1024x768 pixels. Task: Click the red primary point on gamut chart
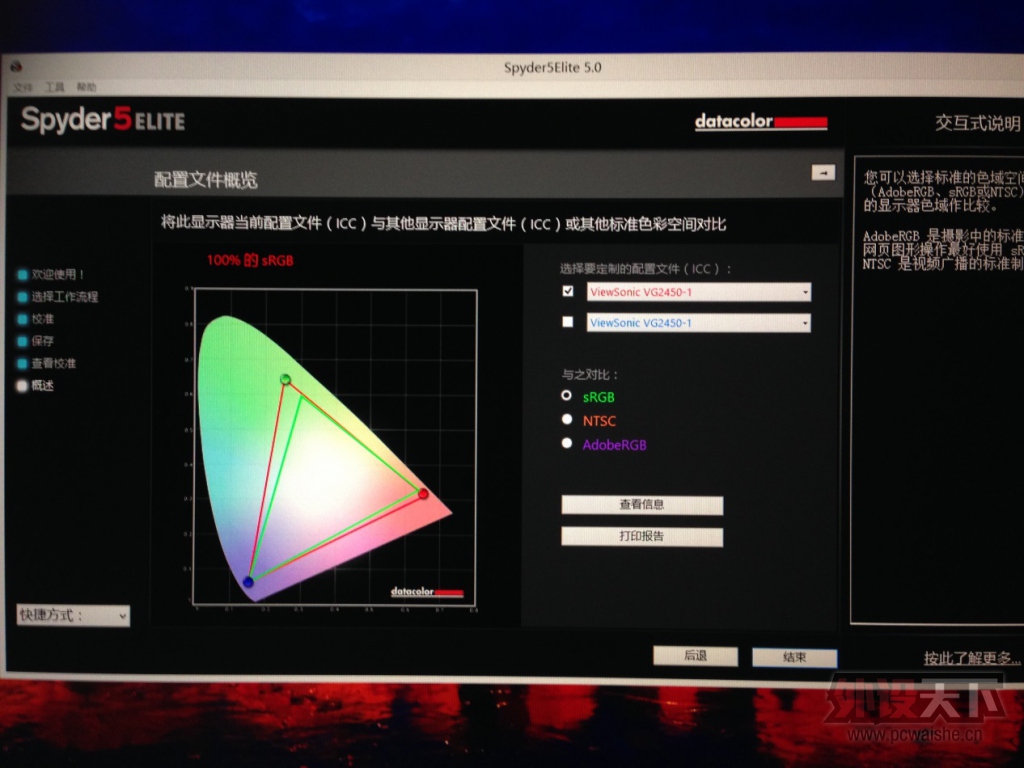[x=423, y=494]
